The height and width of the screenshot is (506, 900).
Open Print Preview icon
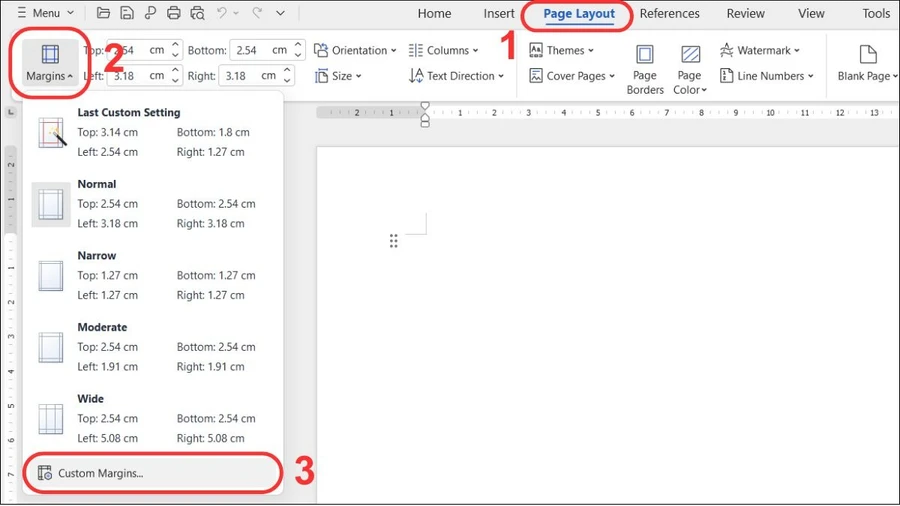(197, 13)
